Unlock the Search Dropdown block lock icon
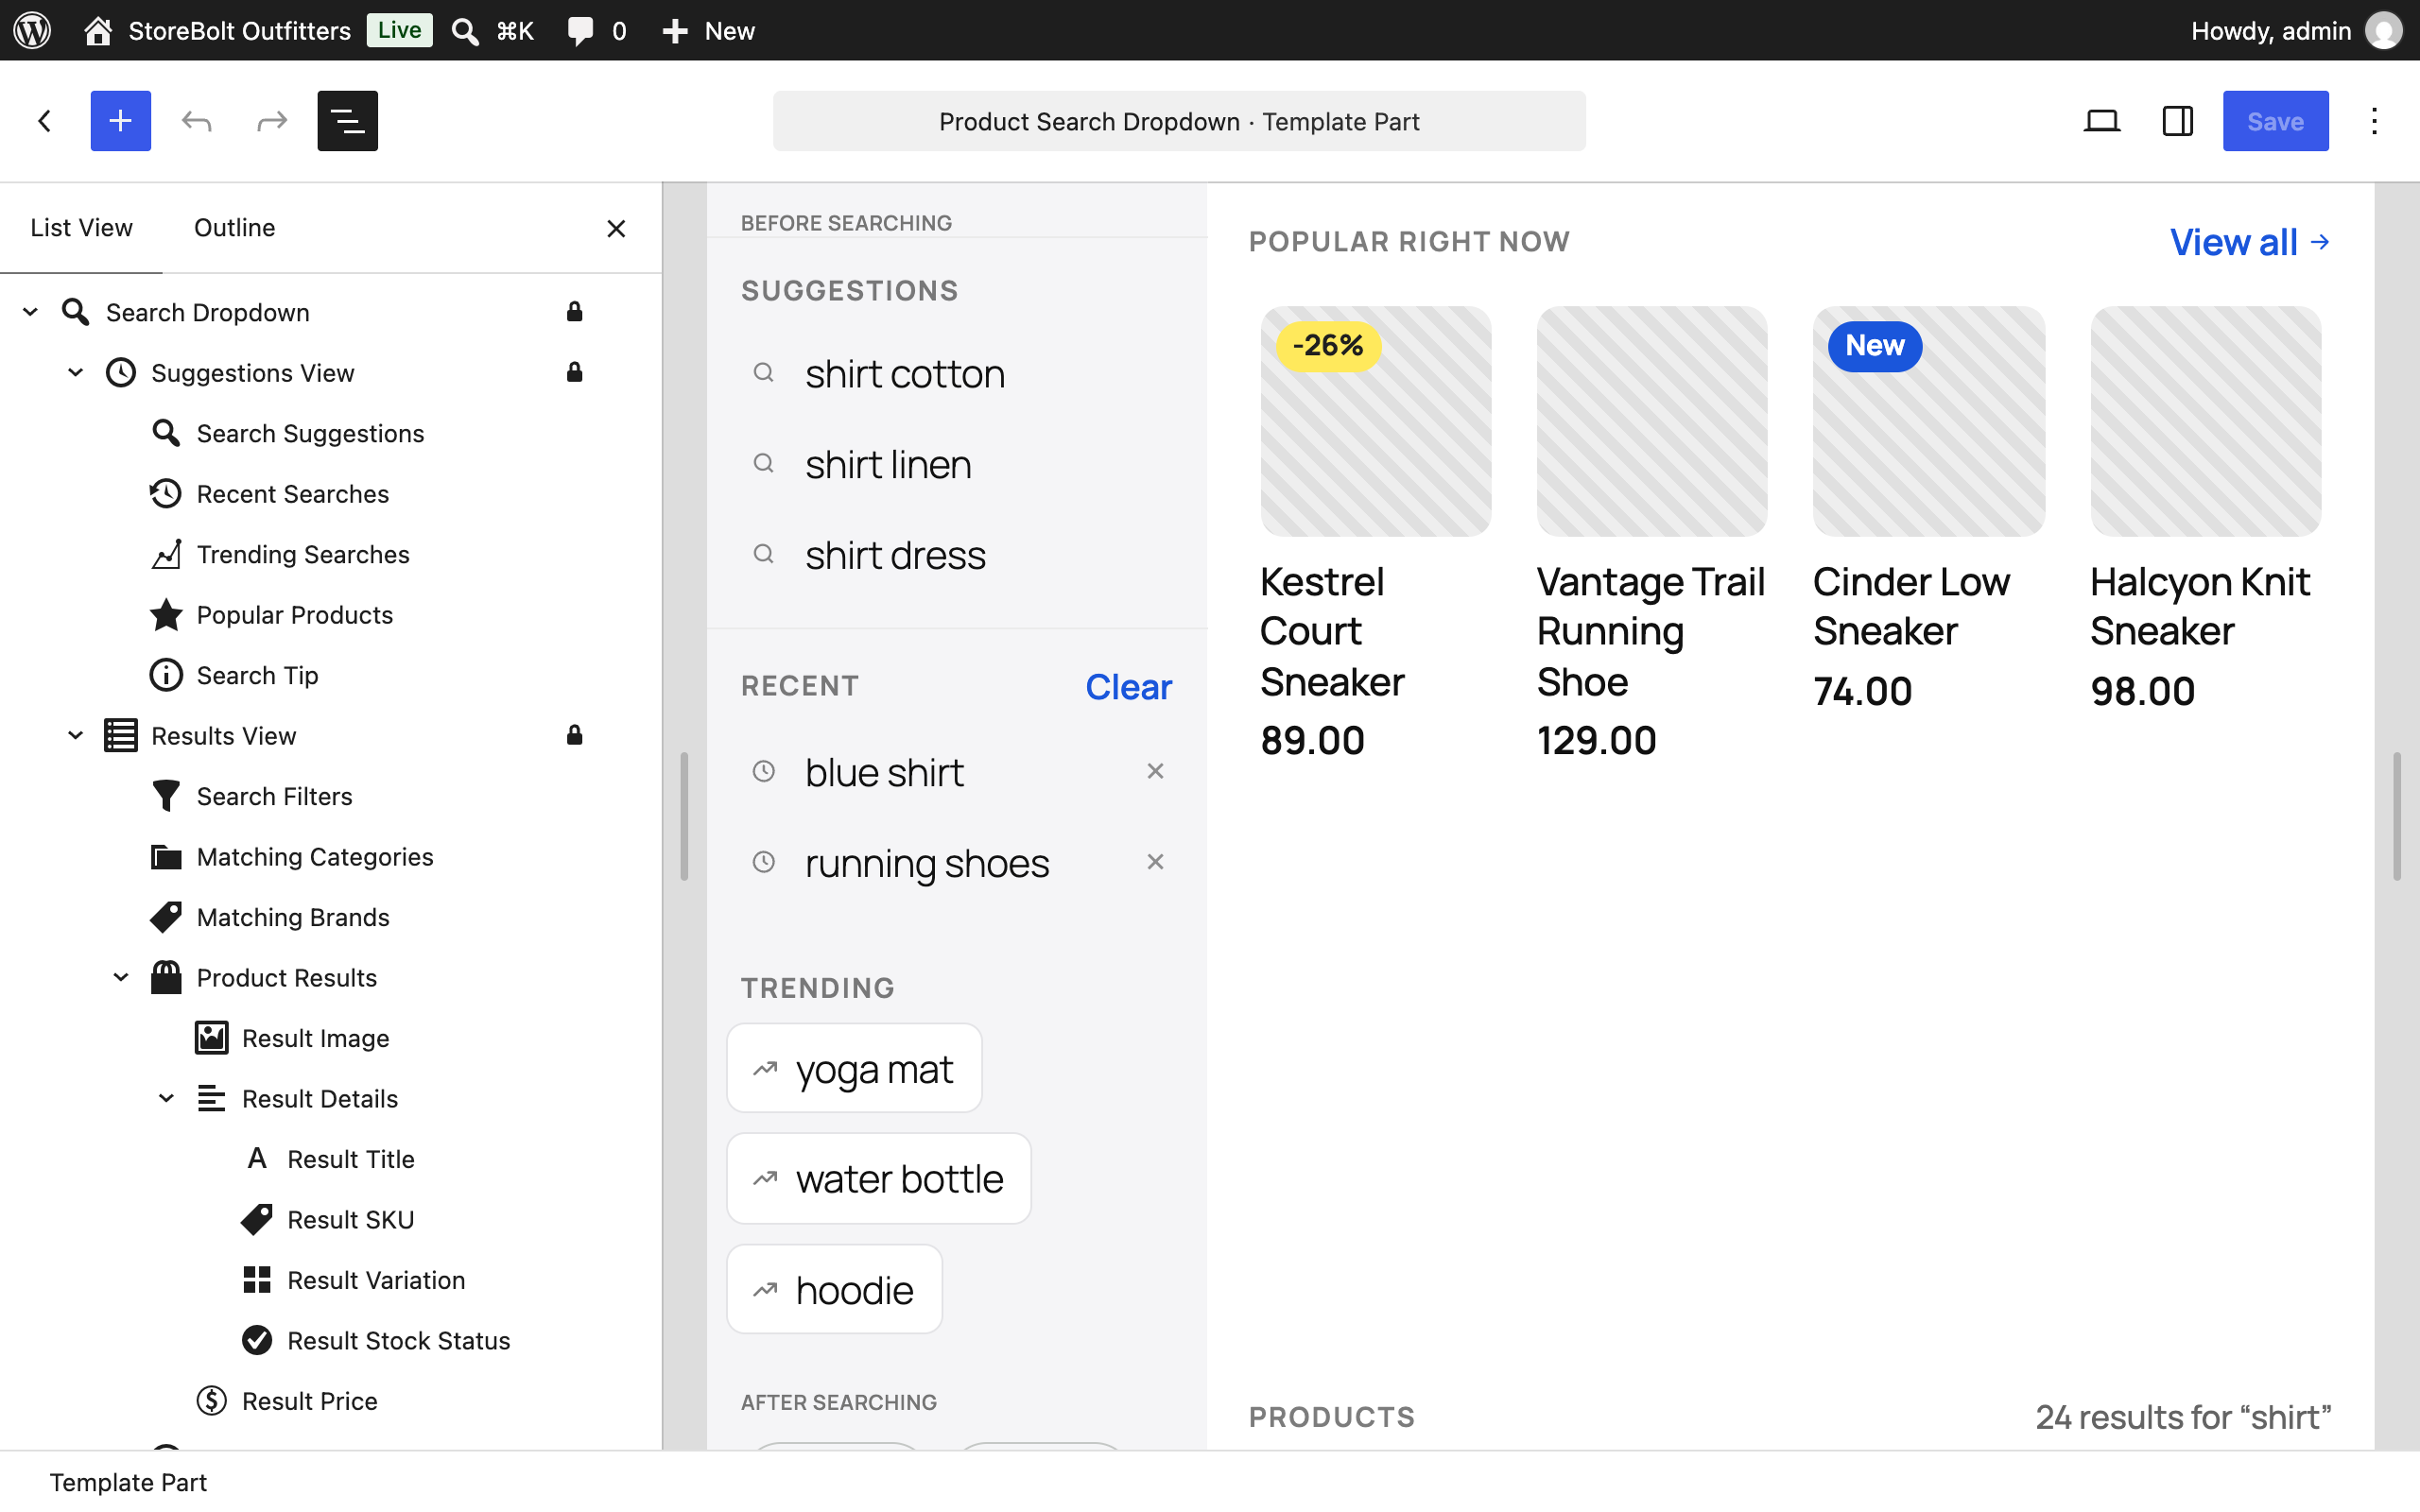Image resolution: width=2420 pixels, height=1512 pixels. pos(574,312)
